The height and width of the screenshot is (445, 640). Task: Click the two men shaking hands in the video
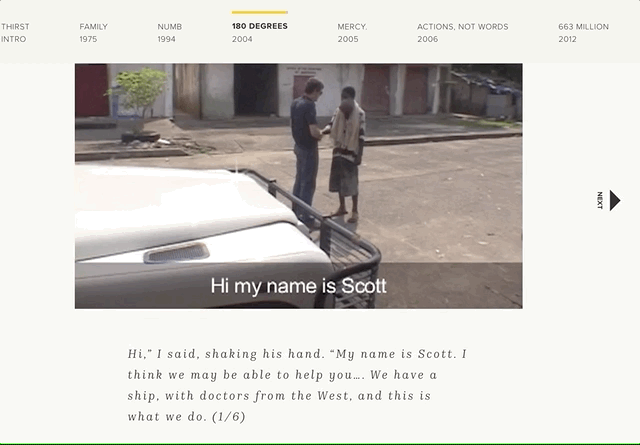[x=327, y=151]
